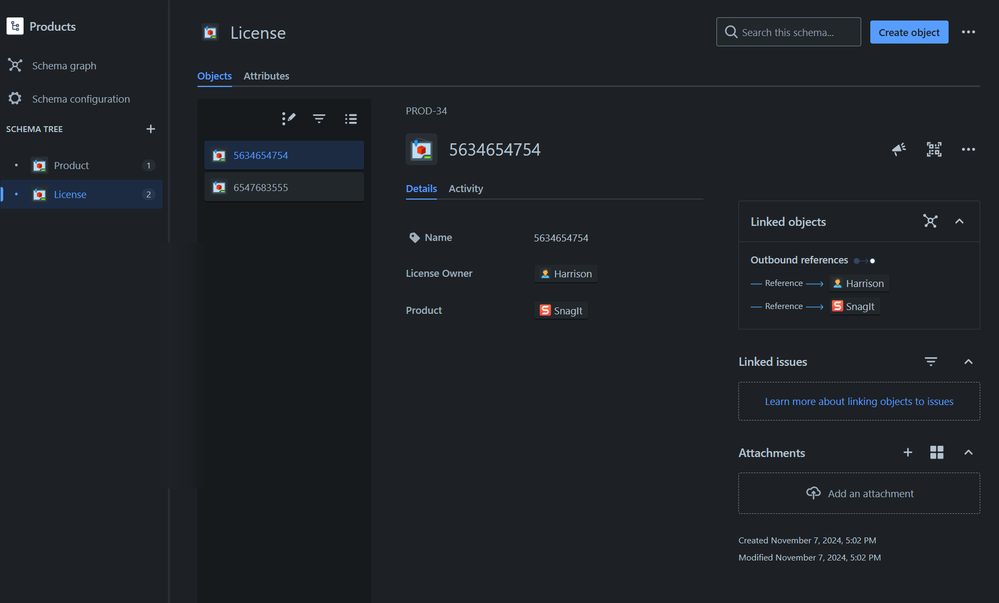Screen dimensions: 999x603
Task: Collapse the Linked issues section
Action: pyautogui.click(x=968, y=361)
